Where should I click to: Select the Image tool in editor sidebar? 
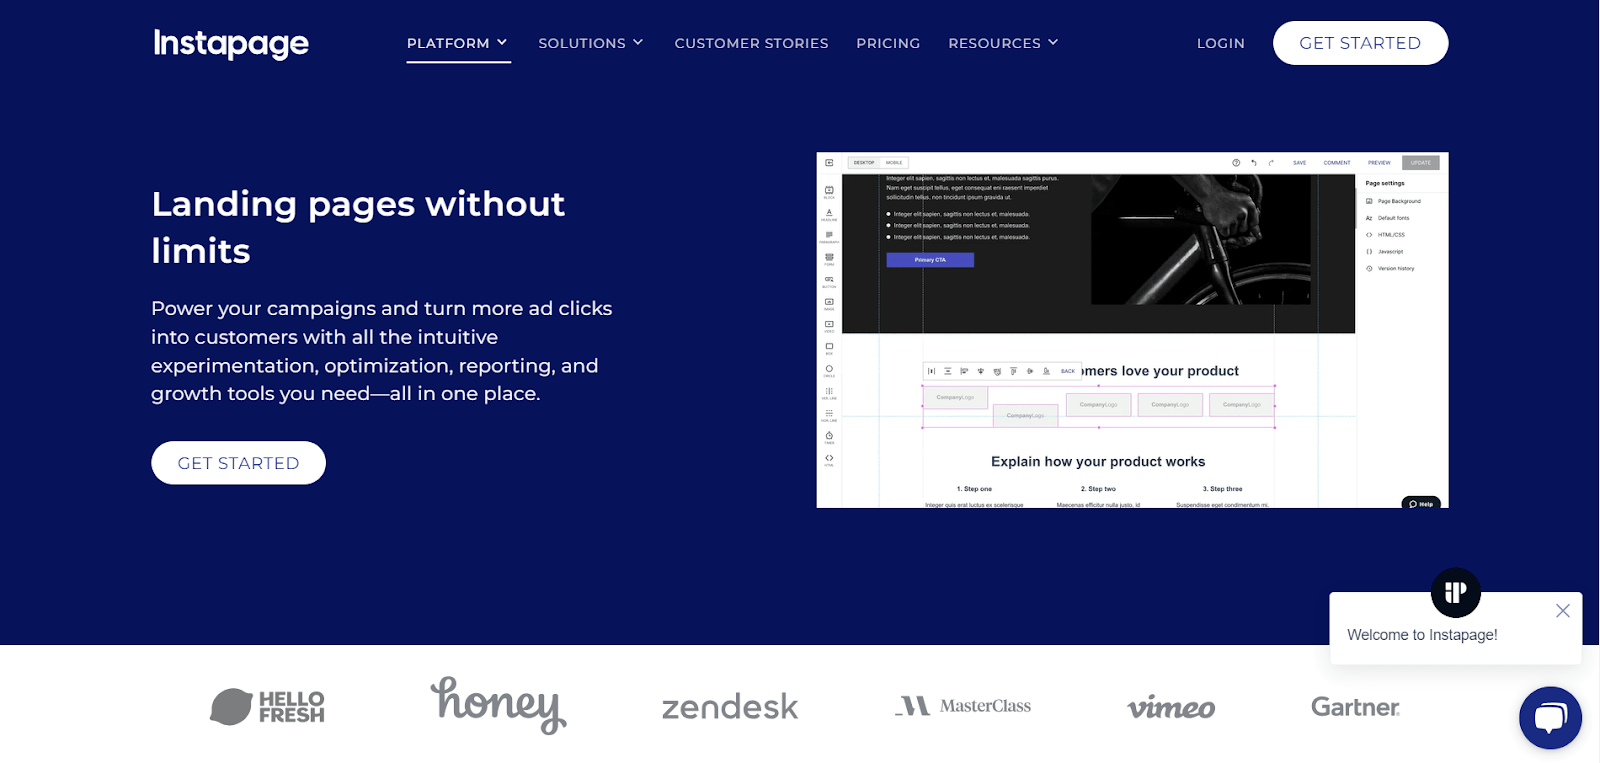[829, 304]
